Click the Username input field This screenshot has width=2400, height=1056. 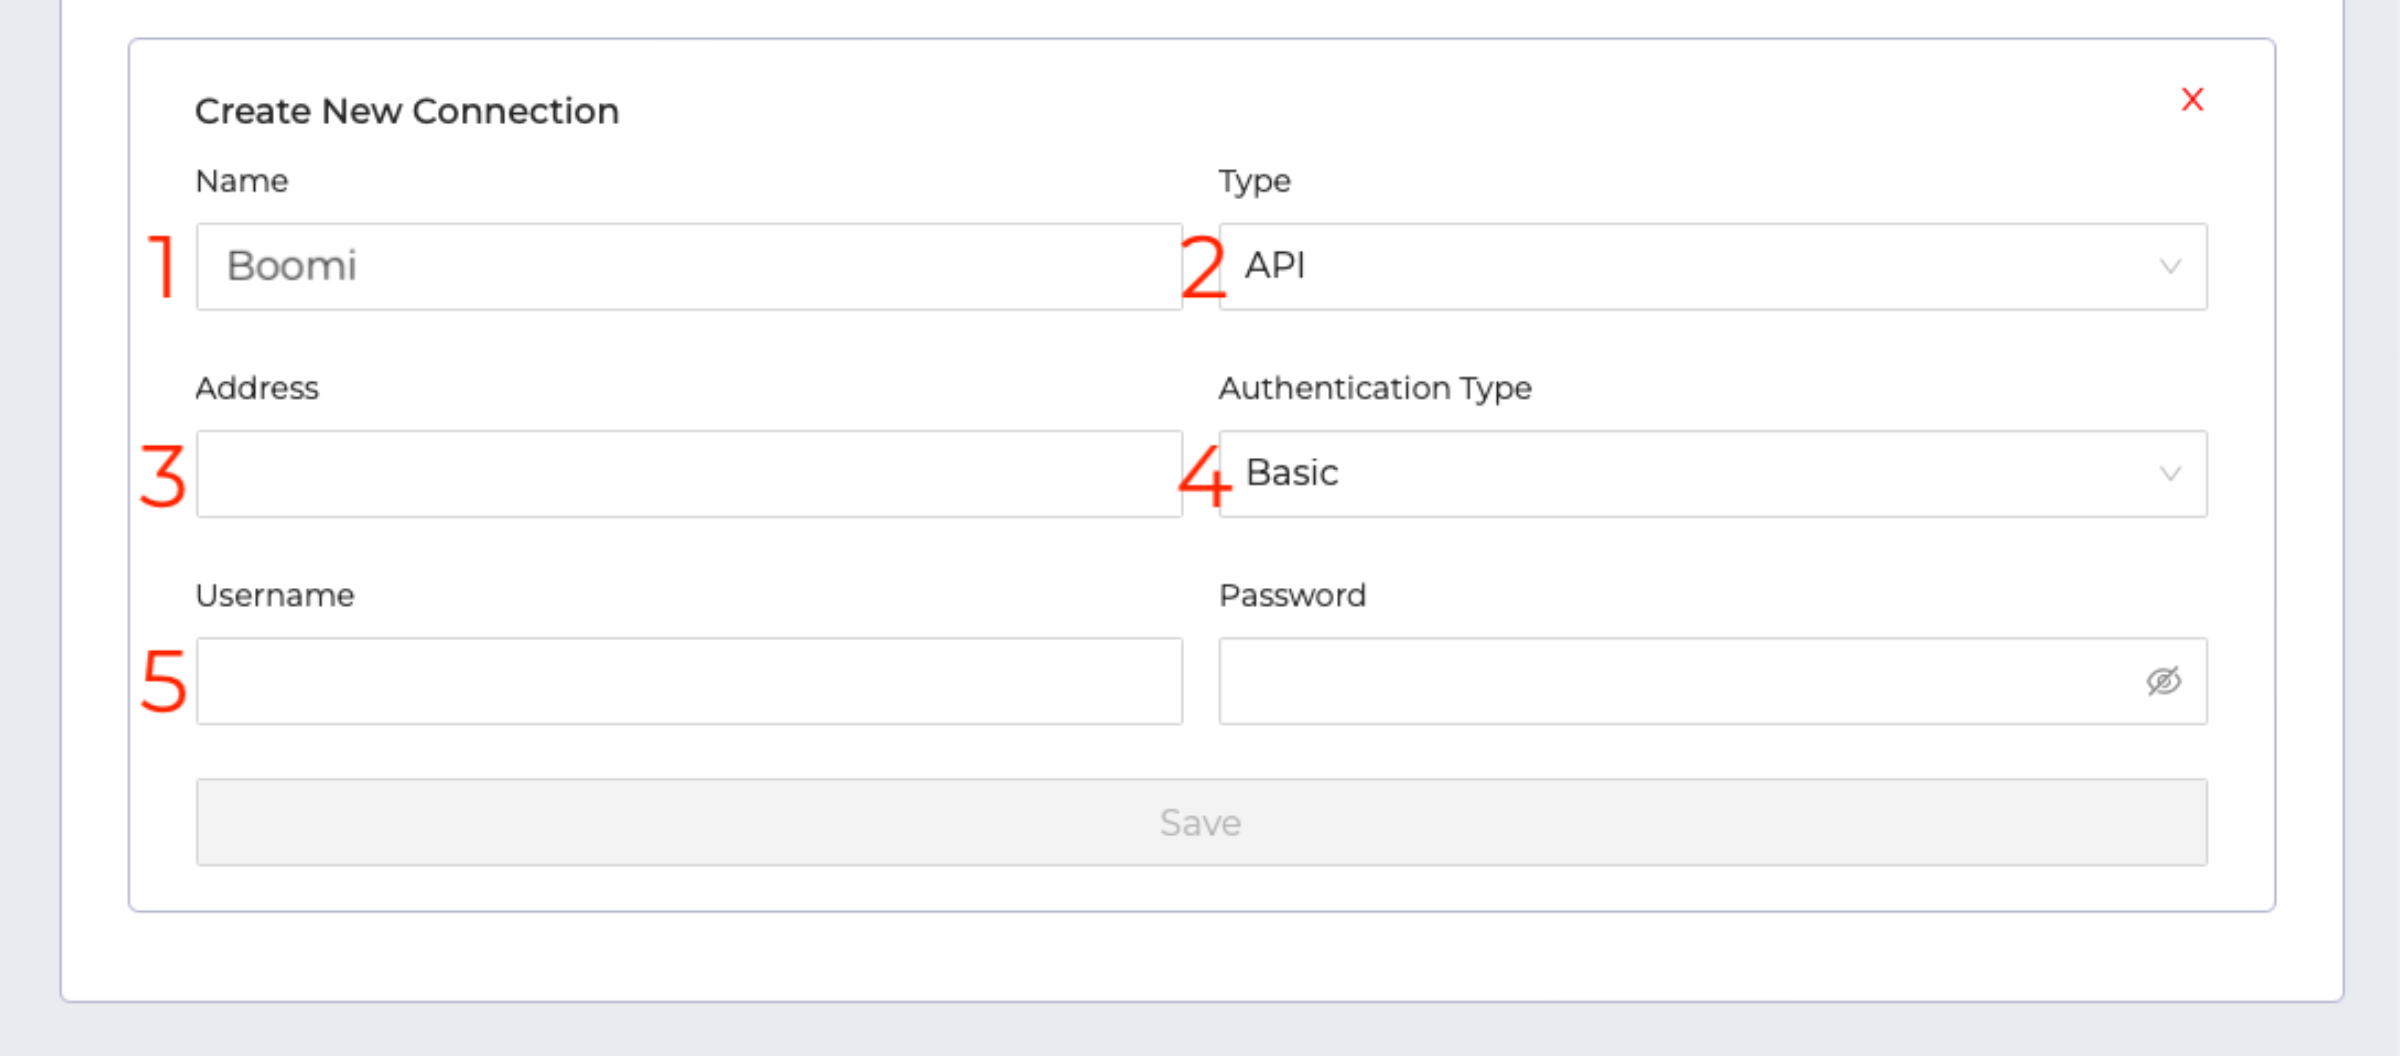tap(689, 680)
